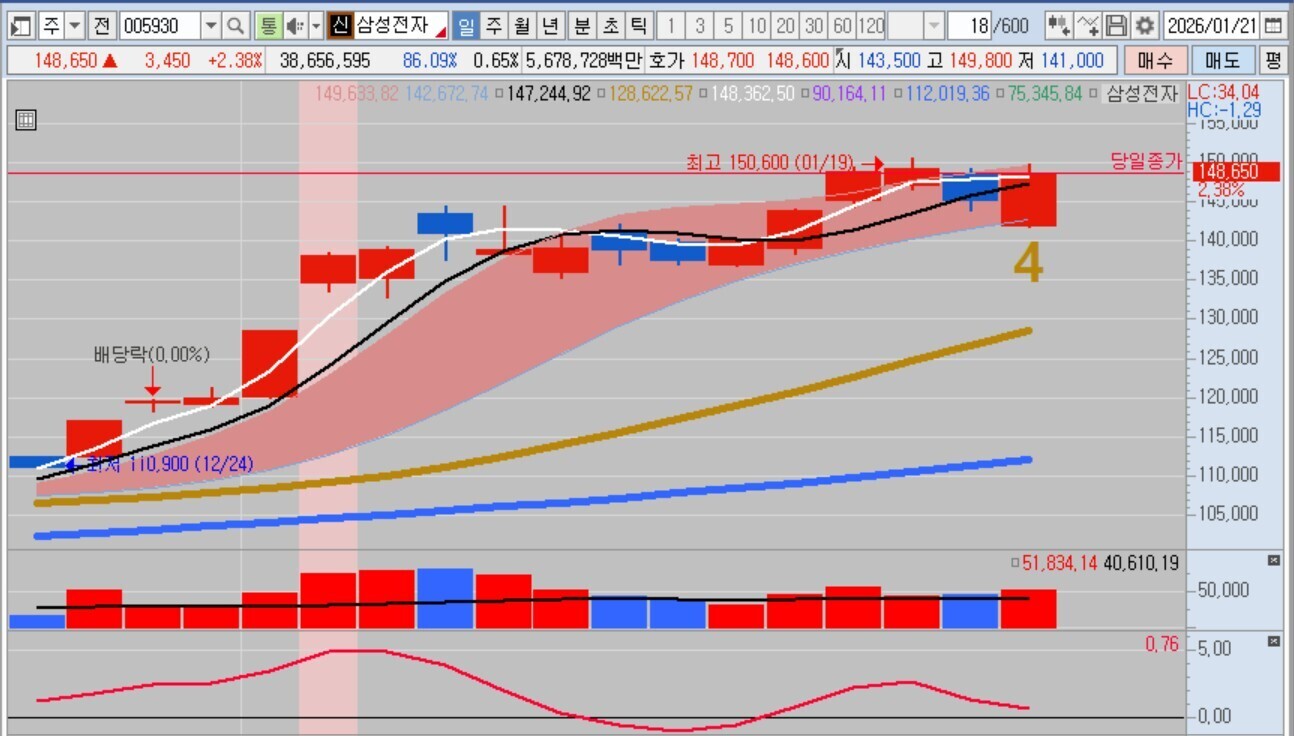Save chart with the floppy disk icon
This screenshot has height=736, width=1294.
pos(1117,25)
